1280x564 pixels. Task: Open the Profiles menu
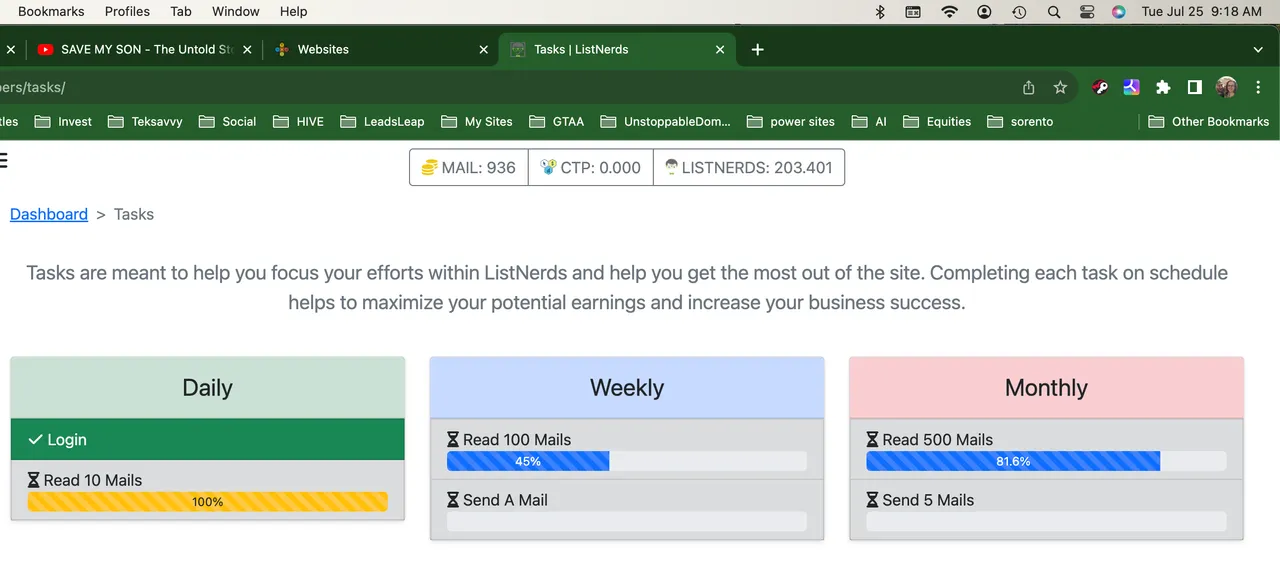click(x=127, y=12)
